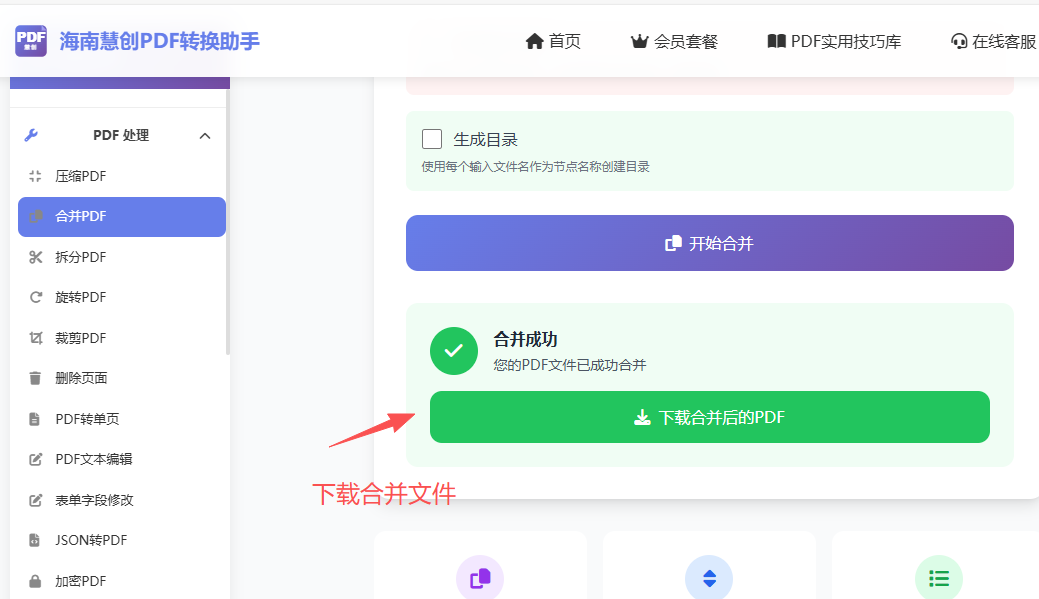
Task: Click the copy icon inside 开始合并 button
Action: tap(673, 243)
